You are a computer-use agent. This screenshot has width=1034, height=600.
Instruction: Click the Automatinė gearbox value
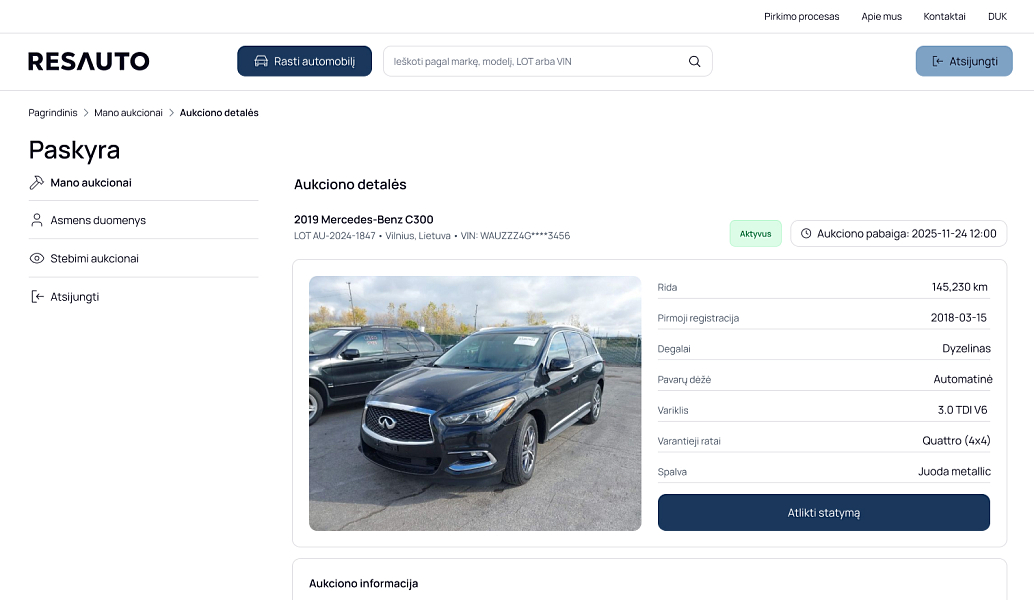tap(963, 379)
